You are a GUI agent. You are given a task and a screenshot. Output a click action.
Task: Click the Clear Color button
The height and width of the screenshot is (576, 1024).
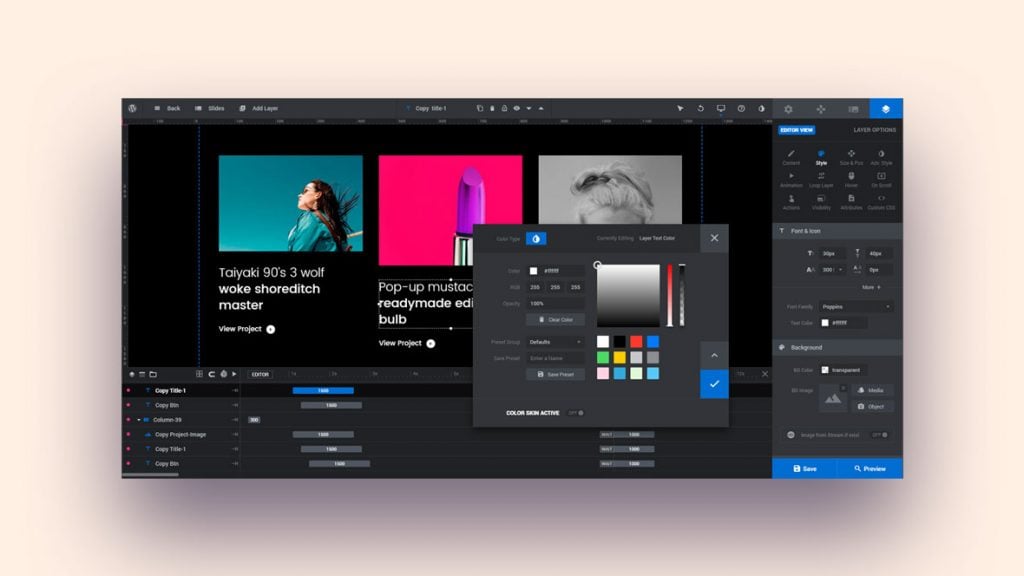click(x=555, y=319)
